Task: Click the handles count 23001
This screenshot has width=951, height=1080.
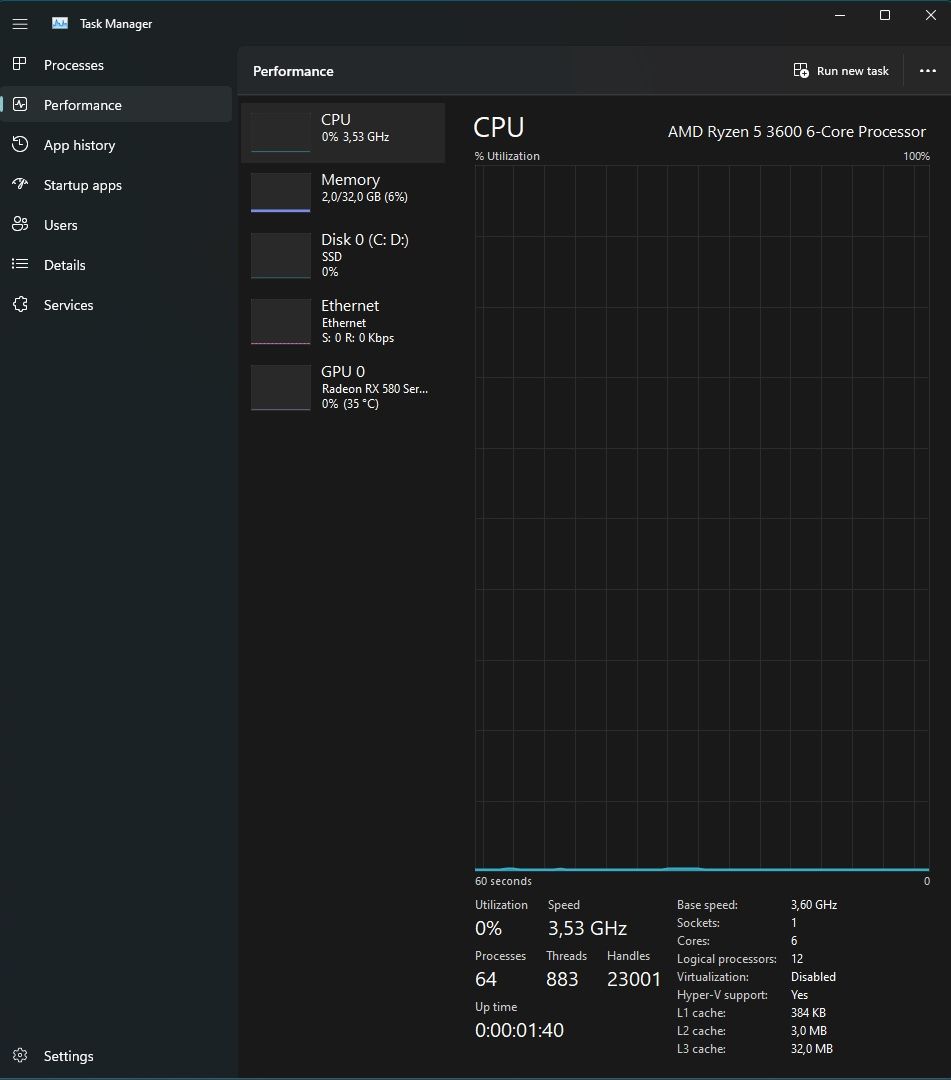Action: tap(634, 979)
